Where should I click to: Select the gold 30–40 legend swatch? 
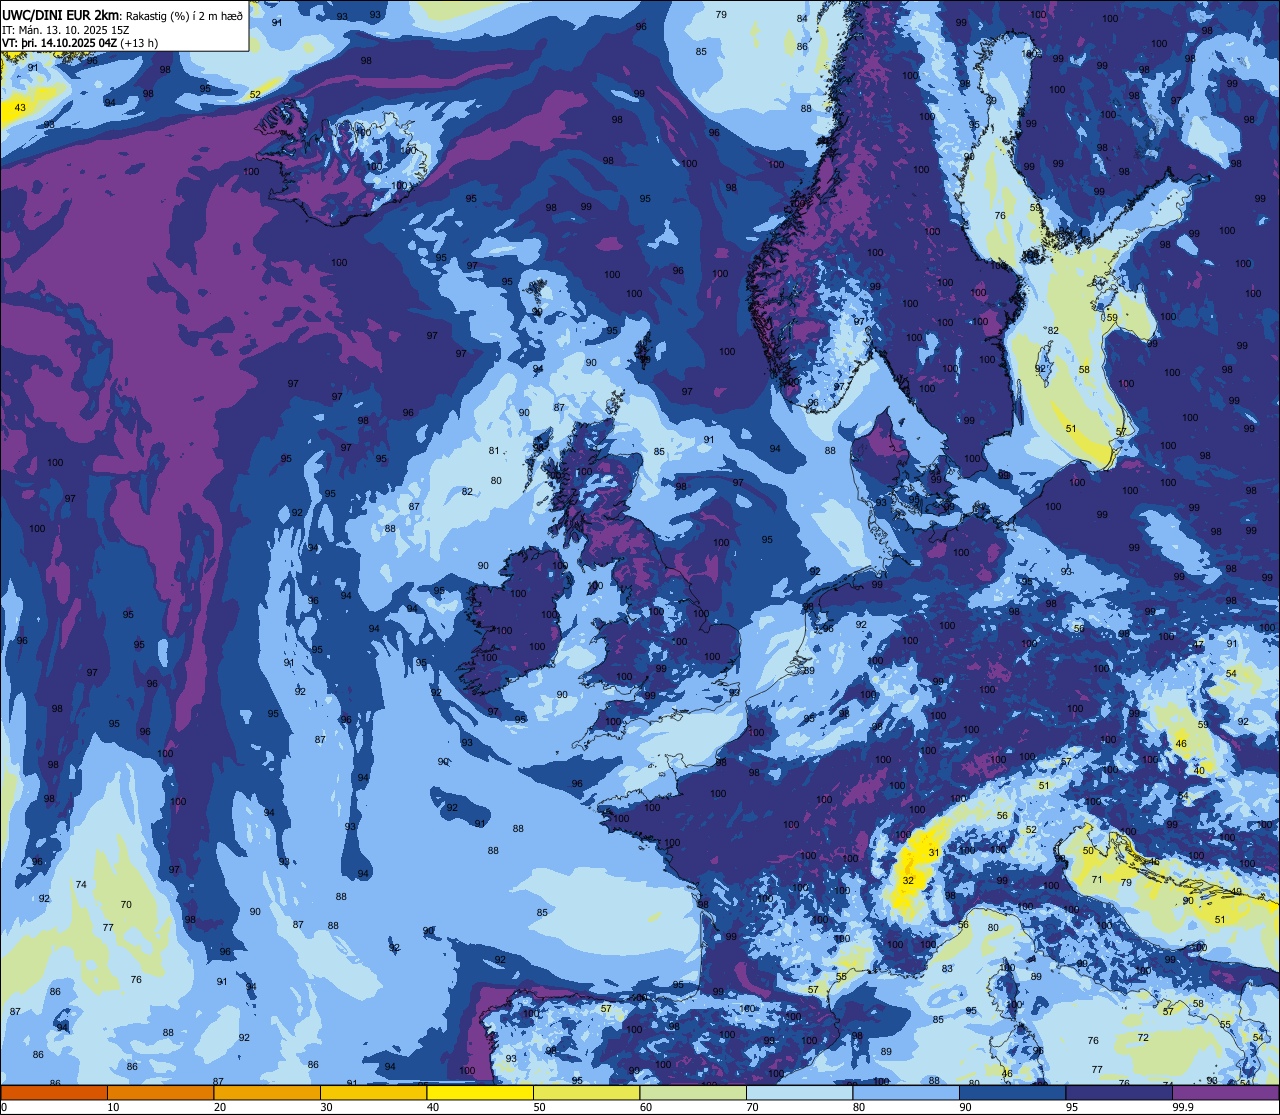point(373,1092)
